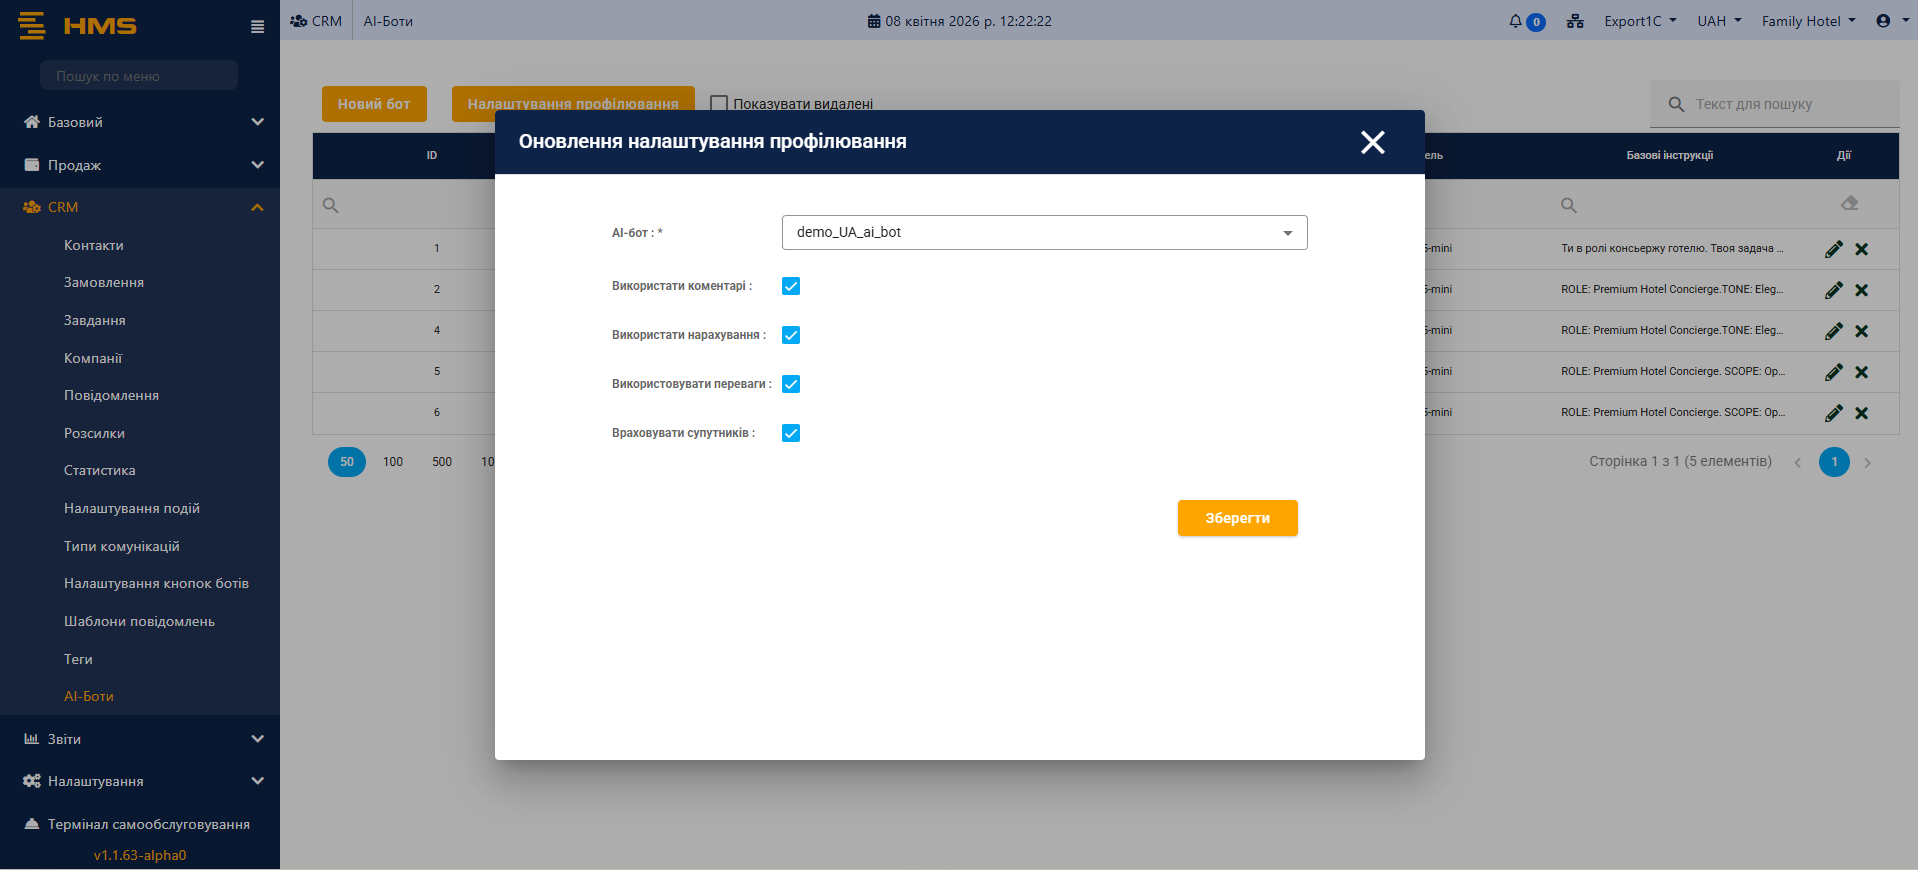1918x870 pixels.
Task: Open the network structure icon in top bar
Action: point(1575,21)
